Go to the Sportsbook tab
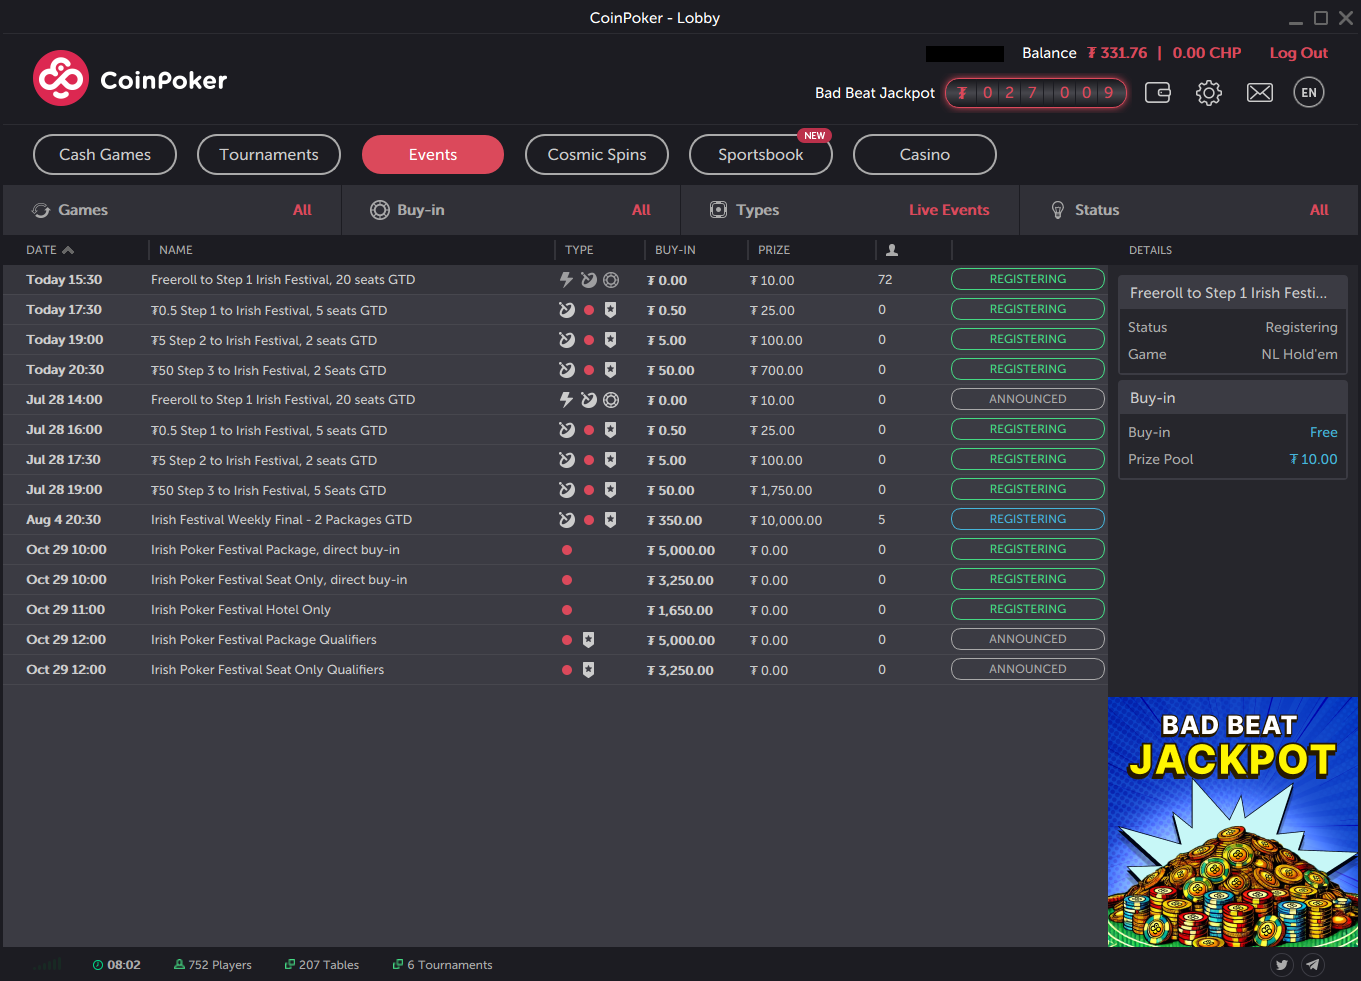 coord(761,155)
